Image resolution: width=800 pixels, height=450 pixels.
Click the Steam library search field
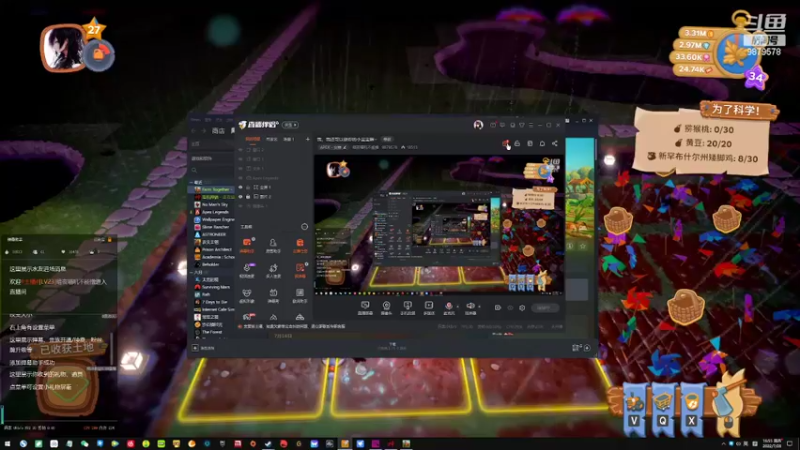point(212,170)
